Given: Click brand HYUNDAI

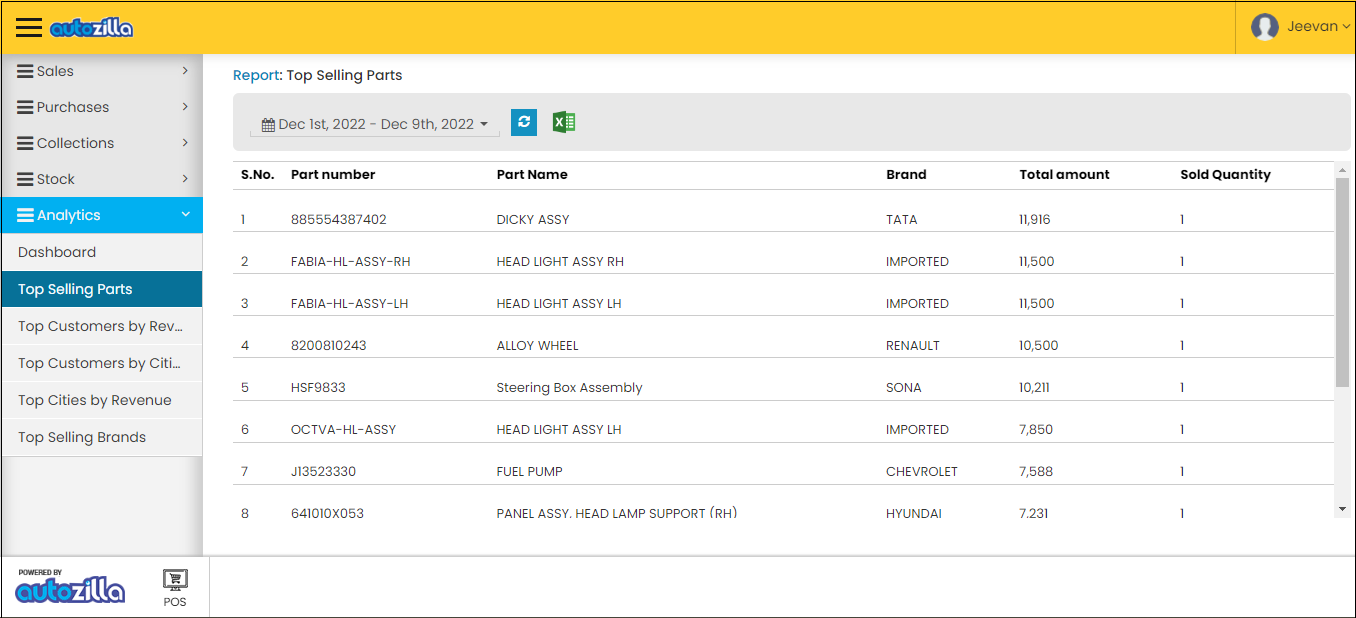Looking at the screenshot, I should 914,513.
